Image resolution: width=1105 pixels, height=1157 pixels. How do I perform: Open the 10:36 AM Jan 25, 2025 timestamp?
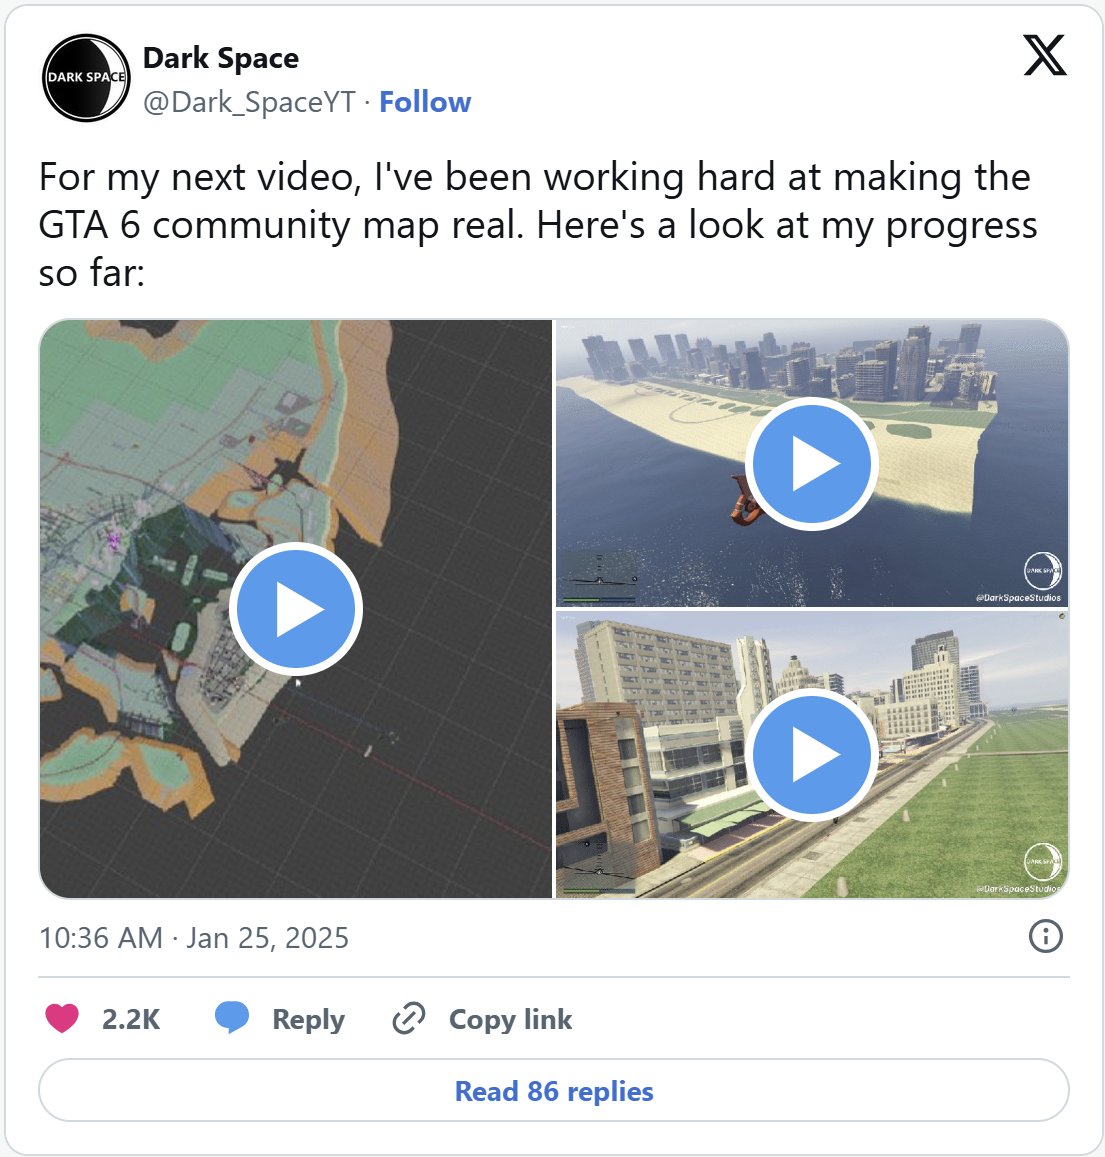(x=194, y=938)
